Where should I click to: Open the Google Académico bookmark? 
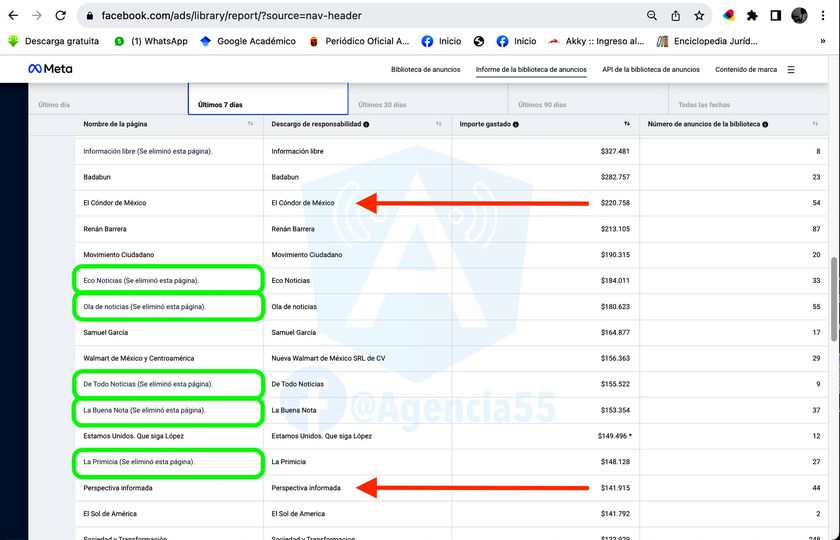click(248, 41)
